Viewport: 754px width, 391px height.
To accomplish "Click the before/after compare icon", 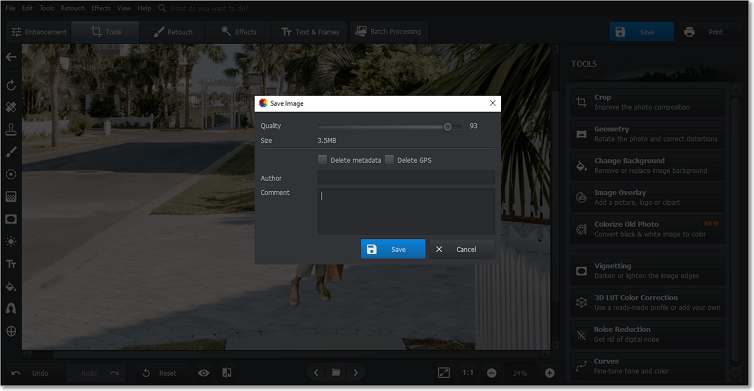I will [227, 373].
